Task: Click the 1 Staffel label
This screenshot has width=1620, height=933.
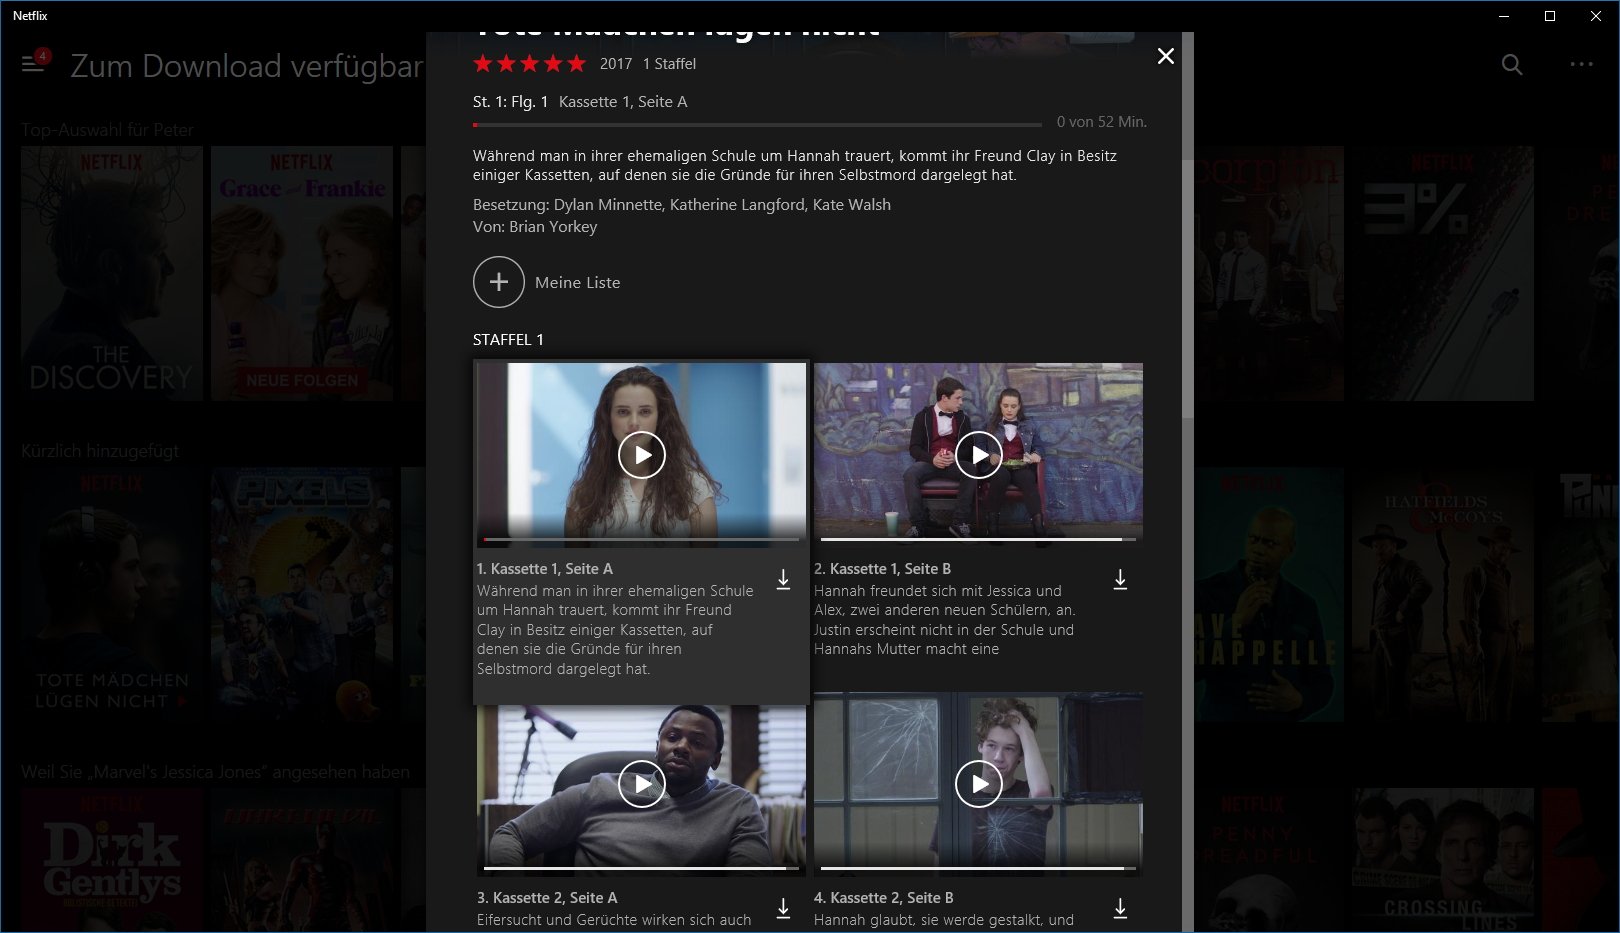Action: (669, 64)
